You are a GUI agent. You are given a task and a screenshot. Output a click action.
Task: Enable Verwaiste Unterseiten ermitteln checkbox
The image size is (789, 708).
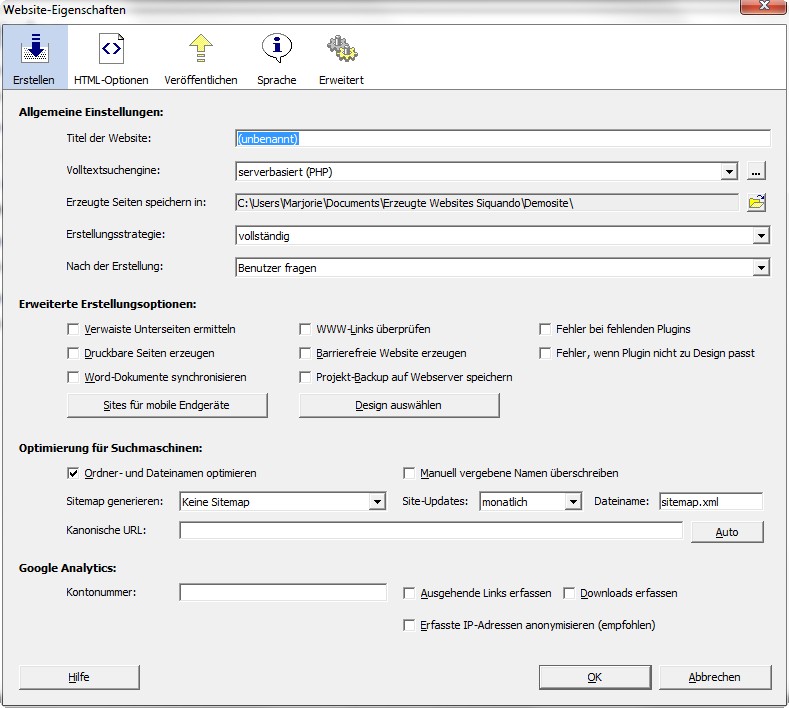coord(73,329)
